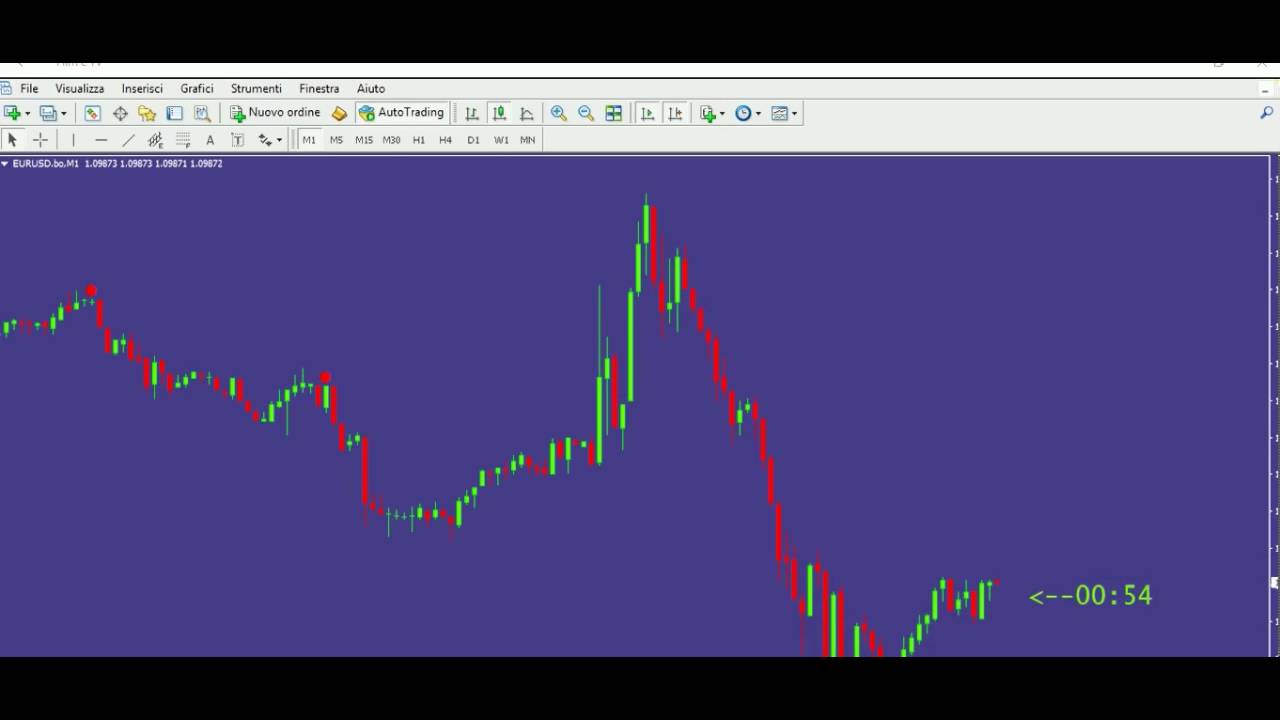Switch to the W1 timeframe
Viewport: 1280px width, 720px height.
pos(501,140)
